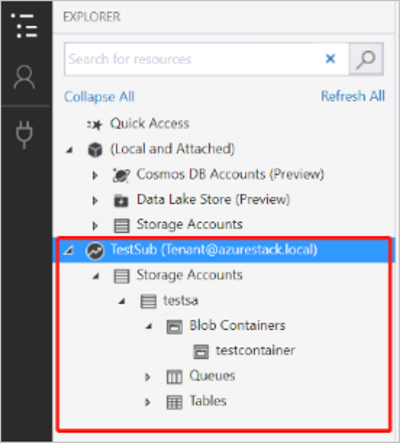
Task: Open the Explorer view icon in sidebar
Action: click(x=24, y=25)
